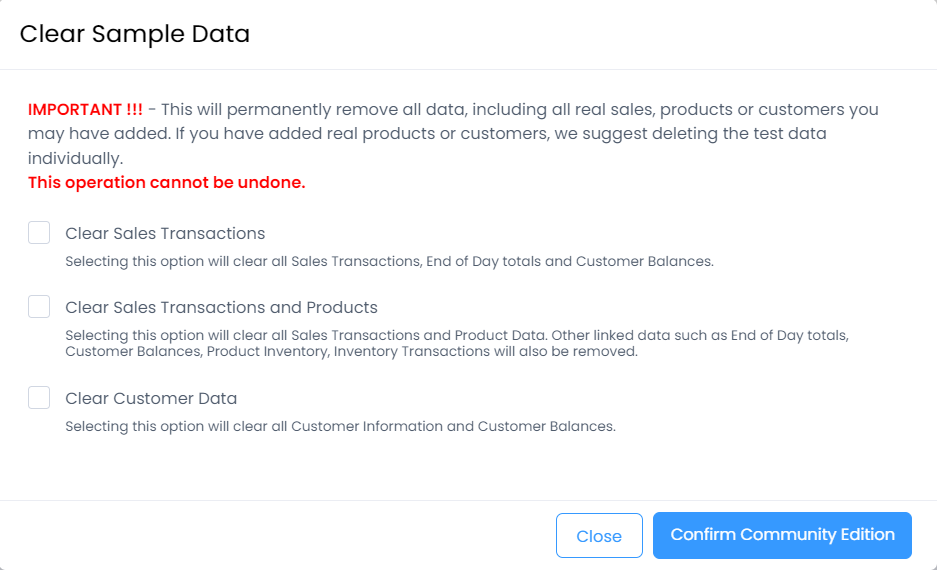
Task: Click the "Clear Sales Transactions" option label
Action: [165, 234]
